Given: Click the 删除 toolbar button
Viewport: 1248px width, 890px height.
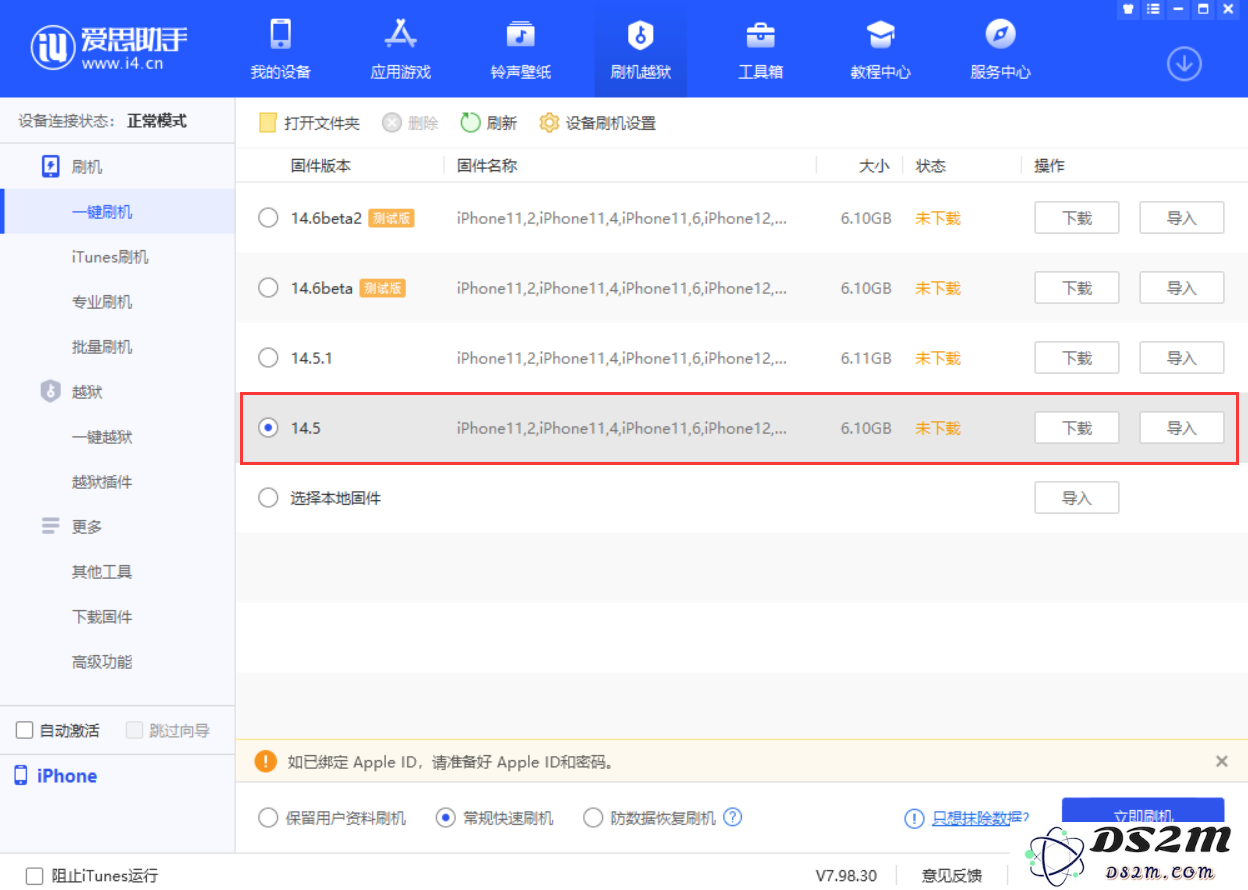Looking at the screenshot, I should [x=410, y=123].
